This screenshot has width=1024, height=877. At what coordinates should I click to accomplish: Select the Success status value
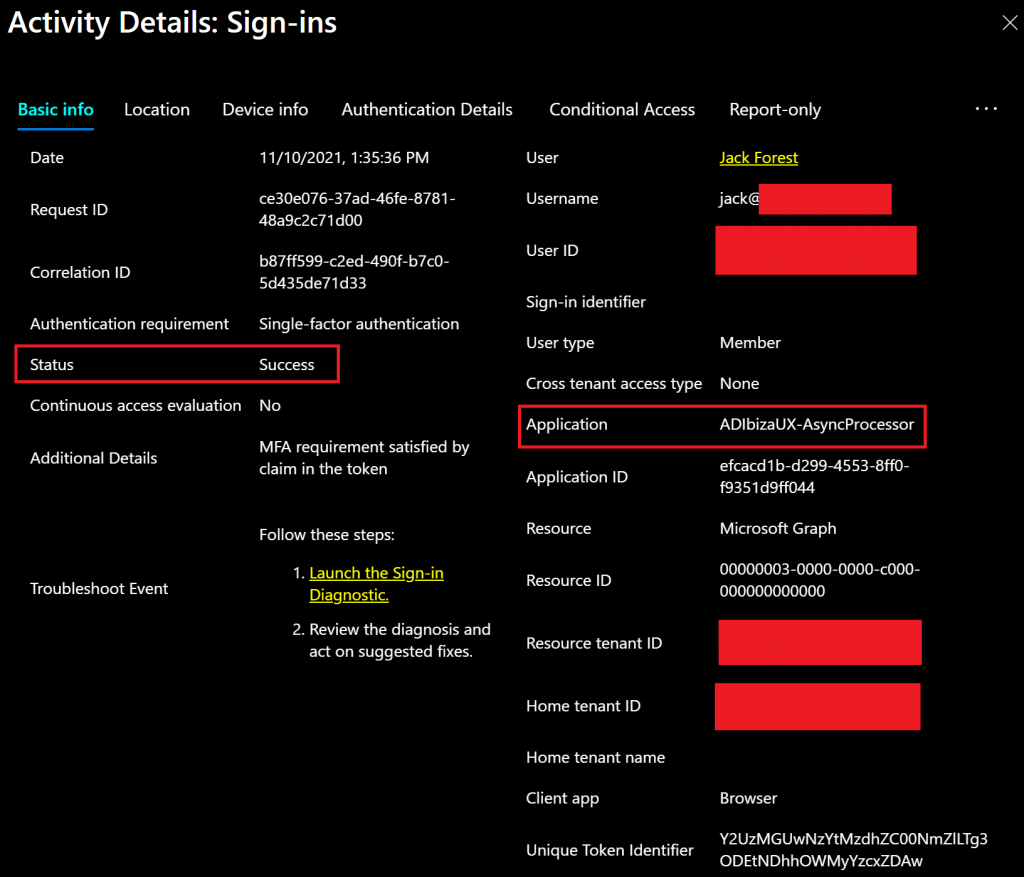tap(287, 364)
